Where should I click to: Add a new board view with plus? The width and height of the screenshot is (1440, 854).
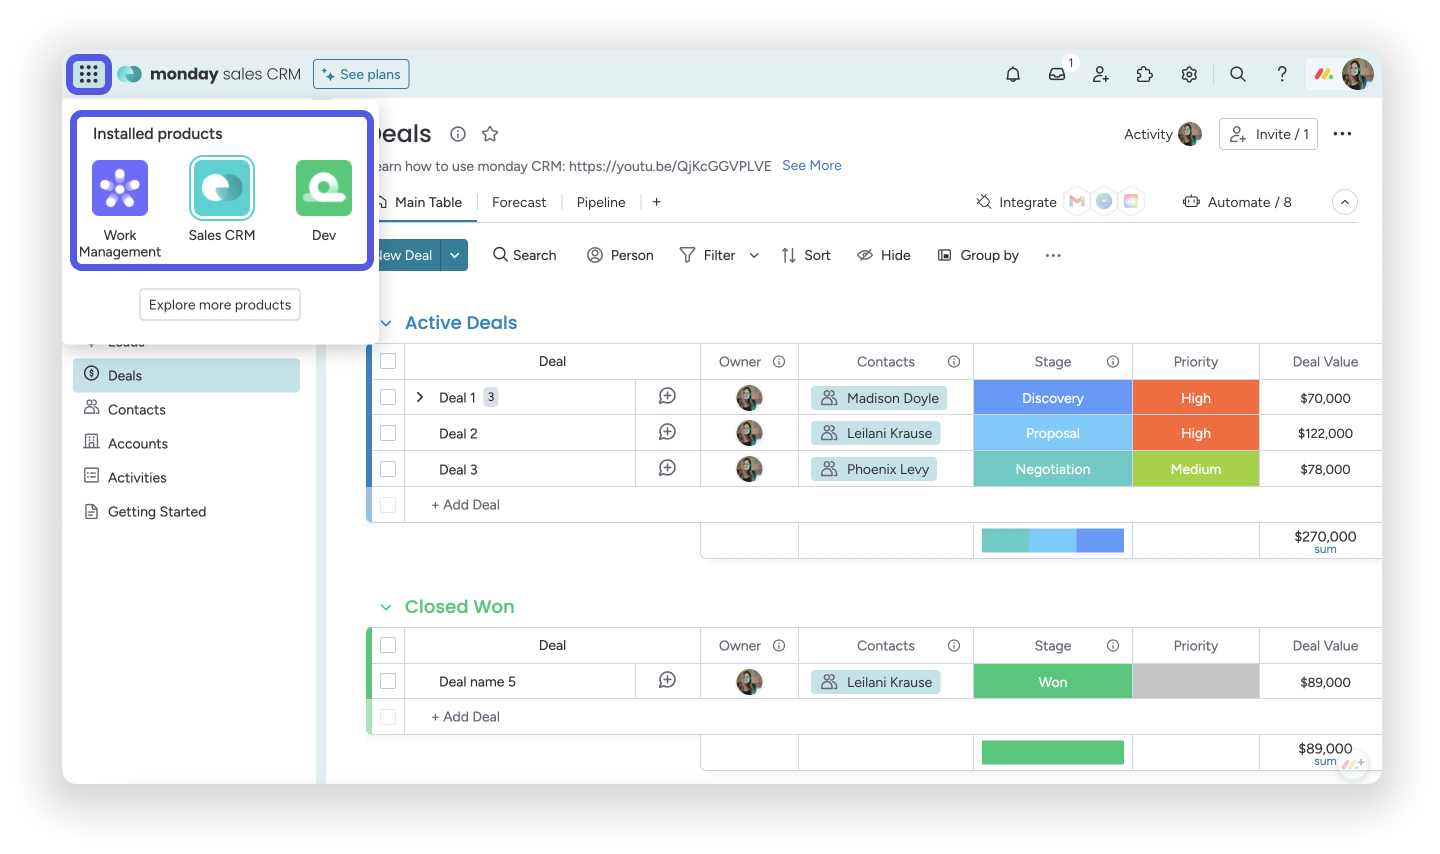coord(657,202)
